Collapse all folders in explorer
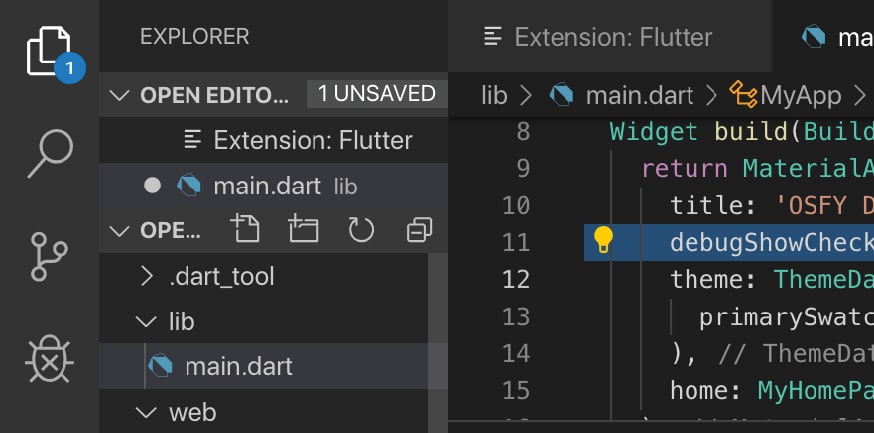 pos(419,229)
